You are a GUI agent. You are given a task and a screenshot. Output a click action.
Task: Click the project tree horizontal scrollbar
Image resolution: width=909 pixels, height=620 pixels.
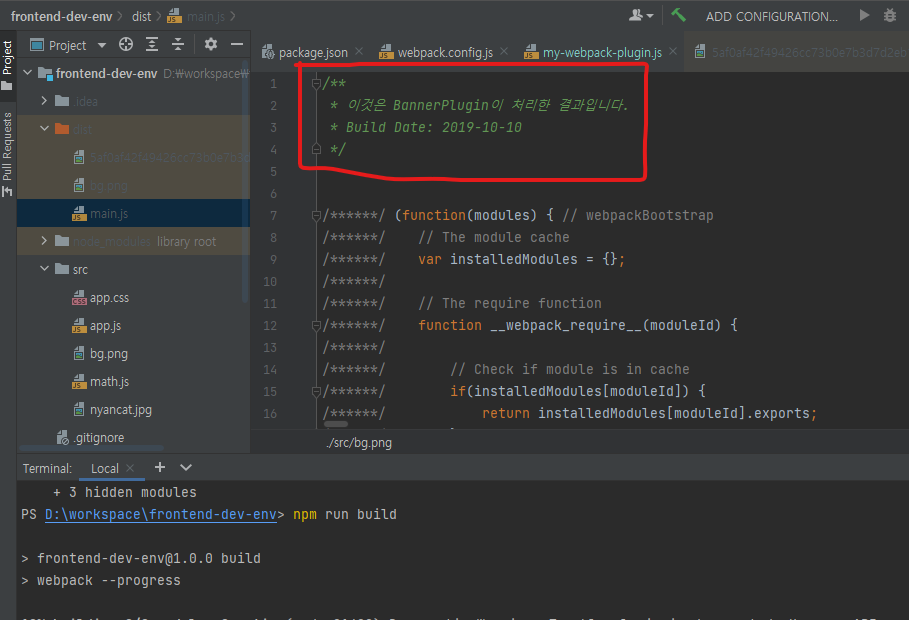92,448
